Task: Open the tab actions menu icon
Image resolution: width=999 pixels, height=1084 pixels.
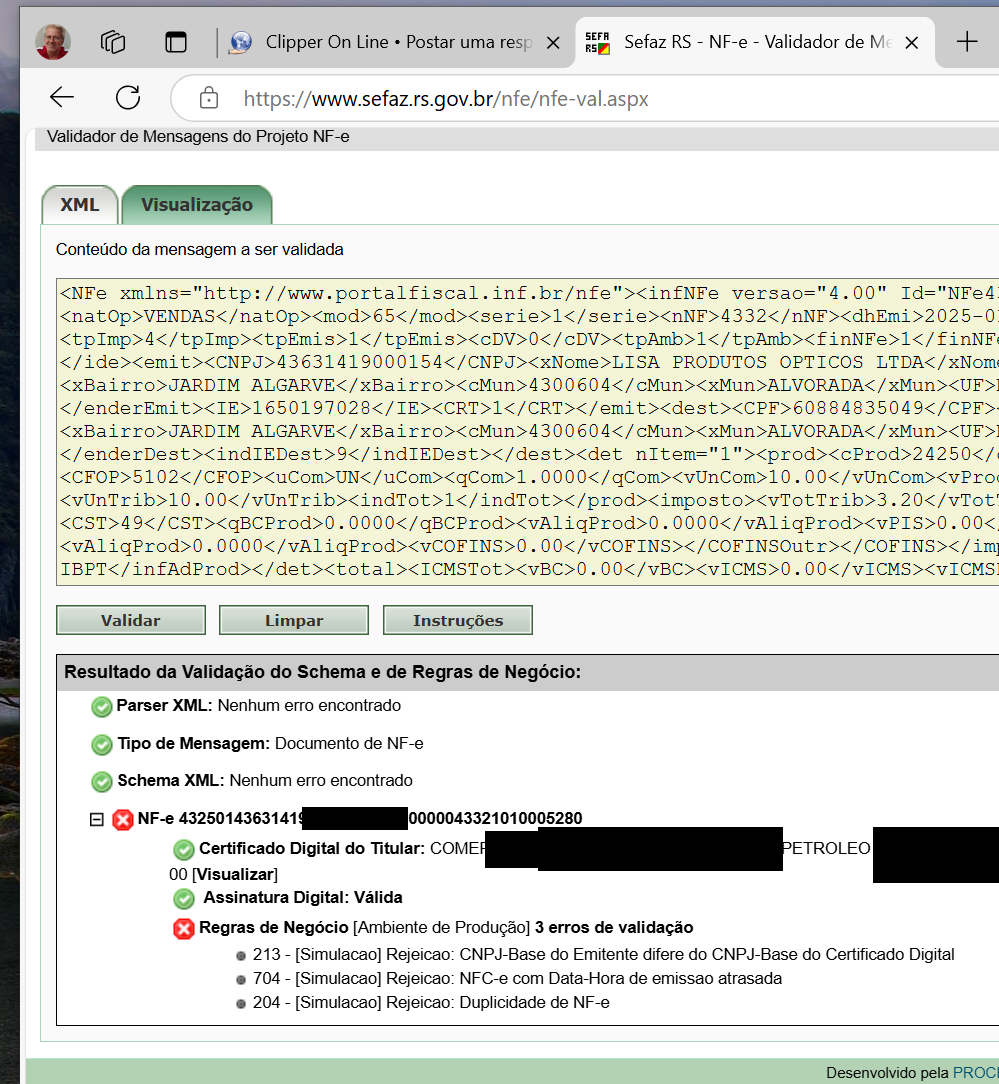Action: [176, 42]
